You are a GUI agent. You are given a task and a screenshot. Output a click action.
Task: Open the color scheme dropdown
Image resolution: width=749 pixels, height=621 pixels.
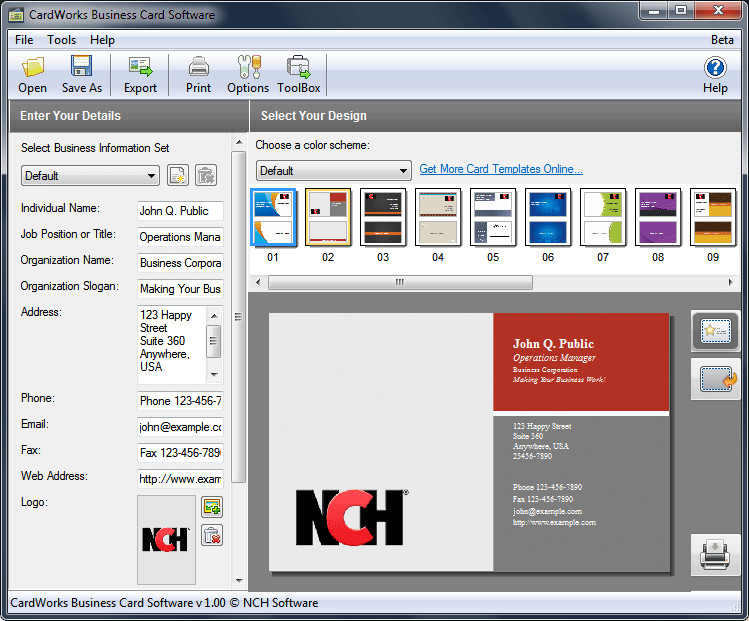pos(334,171)
